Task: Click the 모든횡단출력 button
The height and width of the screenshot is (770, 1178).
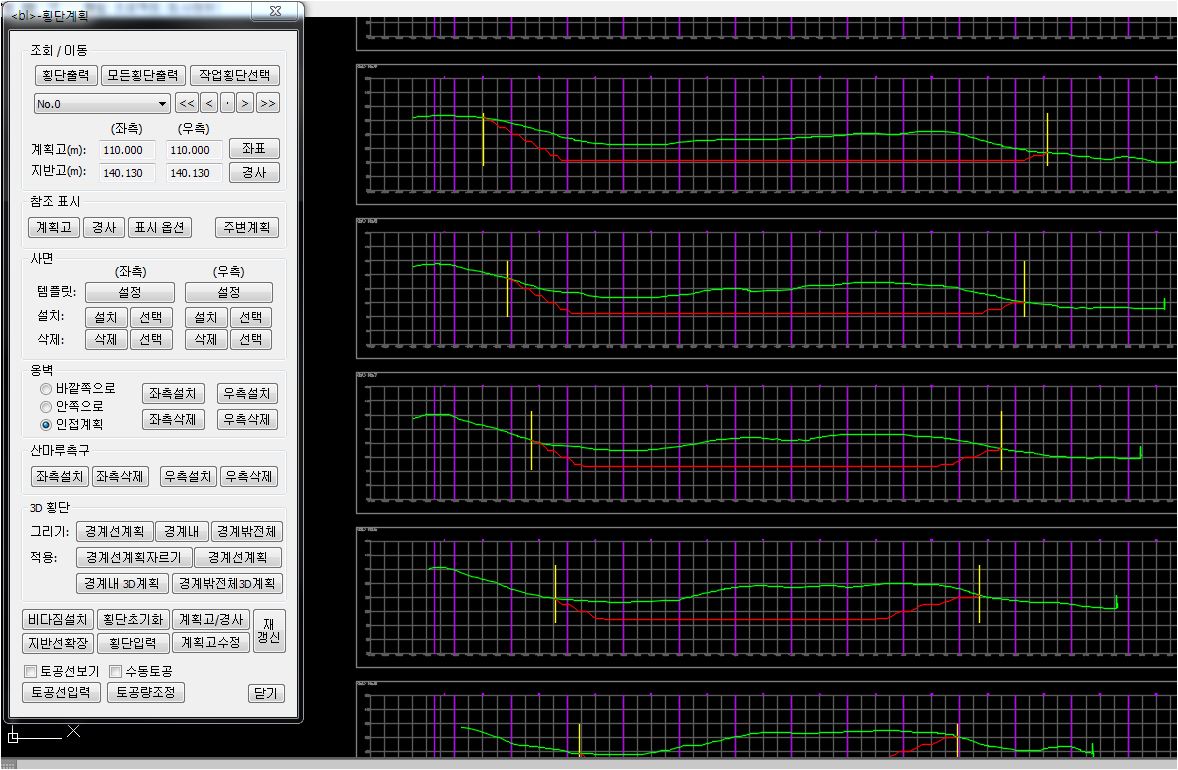Action: click(x=143, y=75)
